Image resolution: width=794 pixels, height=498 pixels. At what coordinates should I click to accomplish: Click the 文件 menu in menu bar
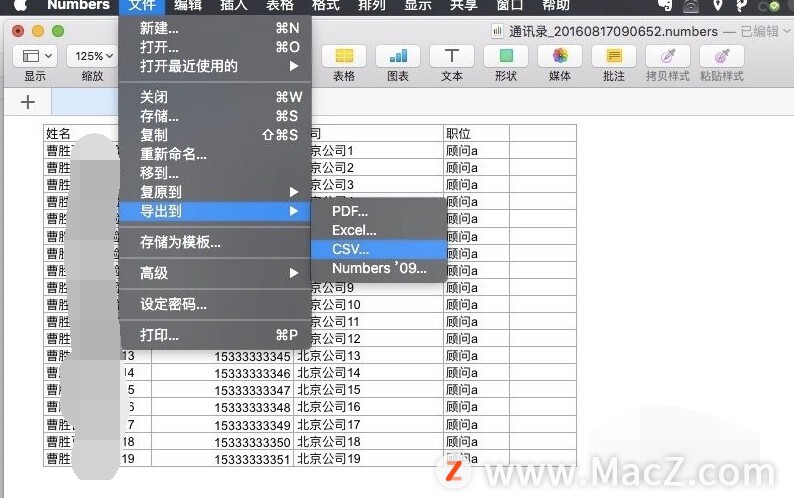pos(142,5)
